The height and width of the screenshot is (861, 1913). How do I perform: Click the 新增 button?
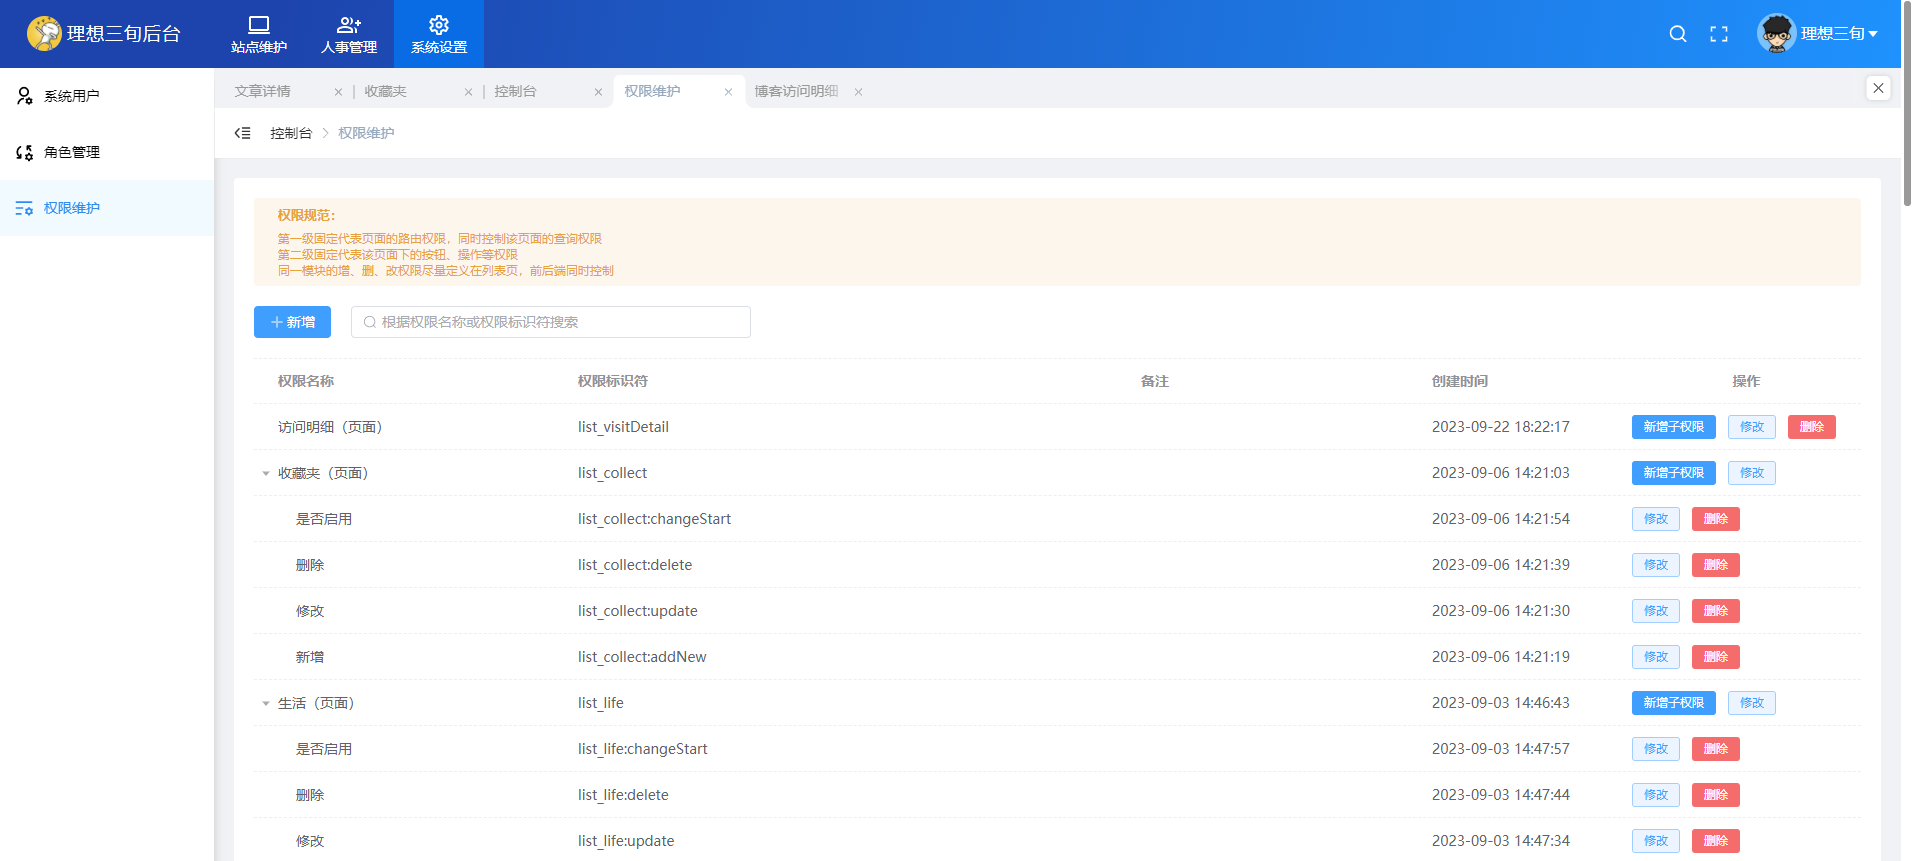pos(292,322)
